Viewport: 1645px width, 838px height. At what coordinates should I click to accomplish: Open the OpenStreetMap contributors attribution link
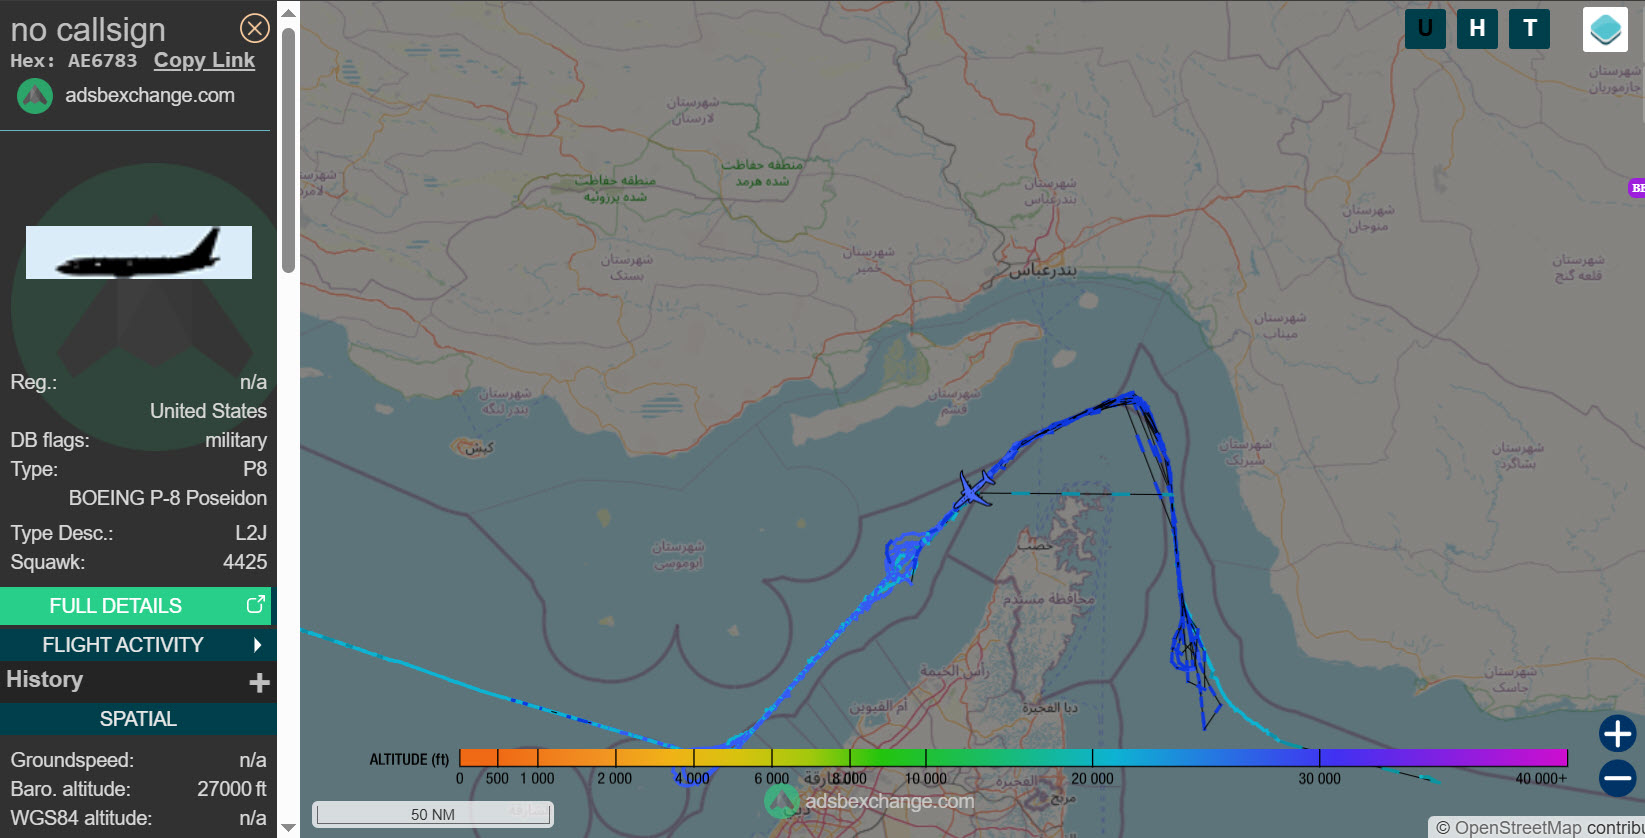1540,827
